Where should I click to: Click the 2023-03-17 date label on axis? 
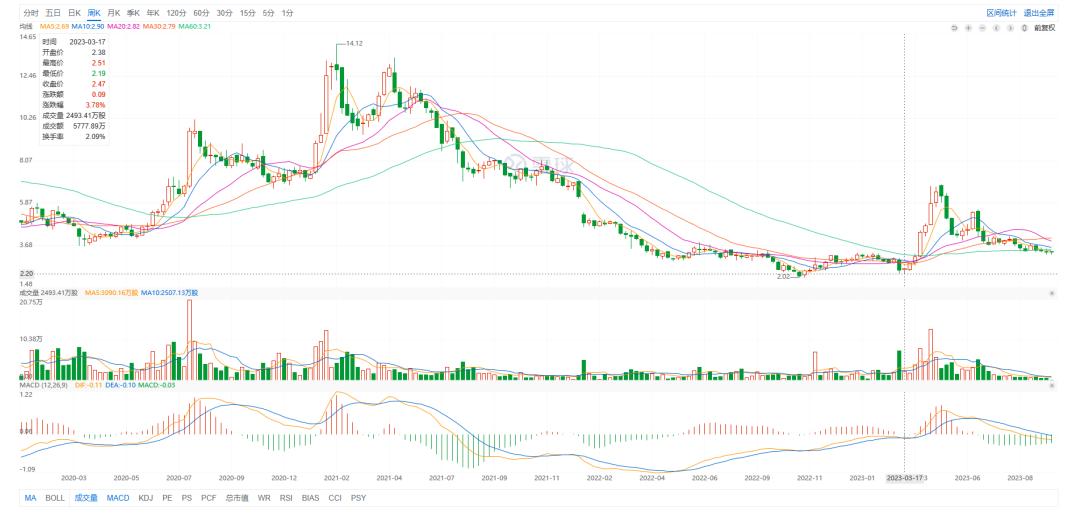(x=904, y=477)
